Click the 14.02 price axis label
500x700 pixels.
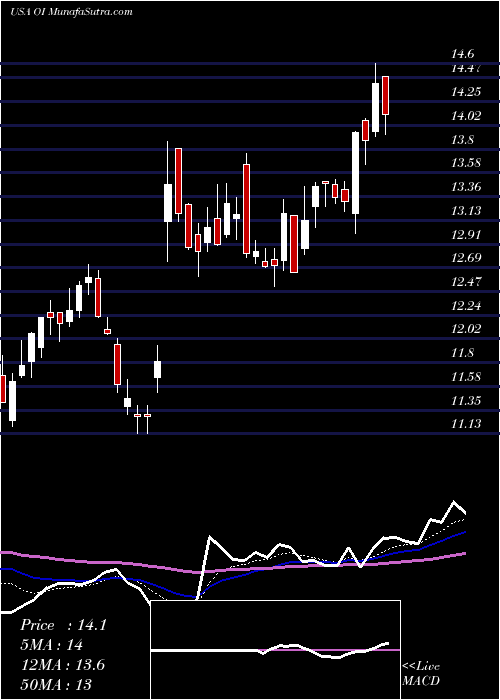(466, 116)
